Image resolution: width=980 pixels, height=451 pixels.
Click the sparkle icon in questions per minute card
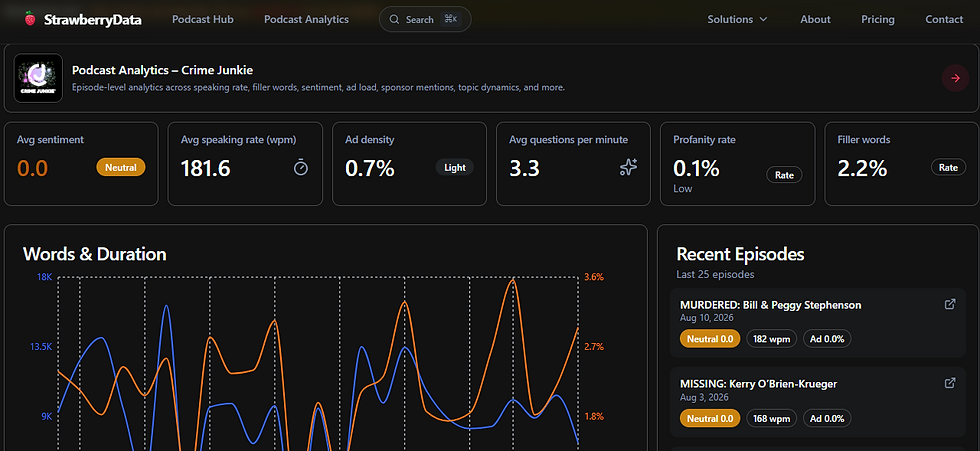(628, 167)
